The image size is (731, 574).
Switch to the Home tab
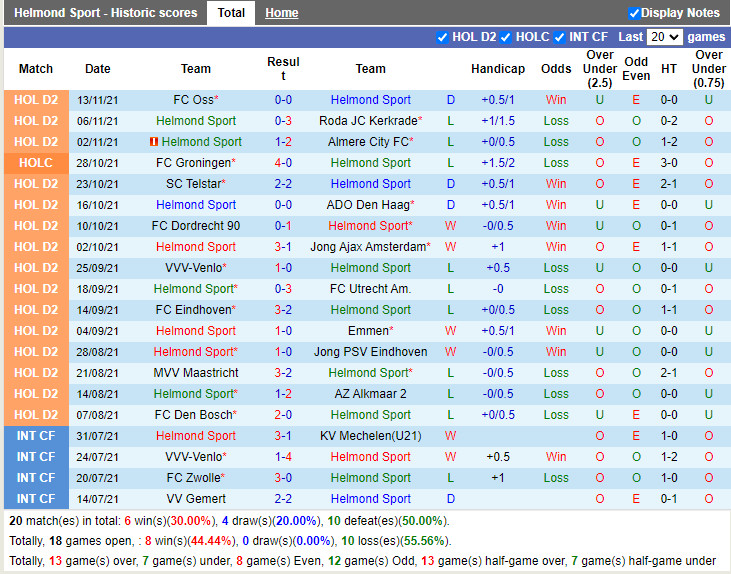point(281,13)
